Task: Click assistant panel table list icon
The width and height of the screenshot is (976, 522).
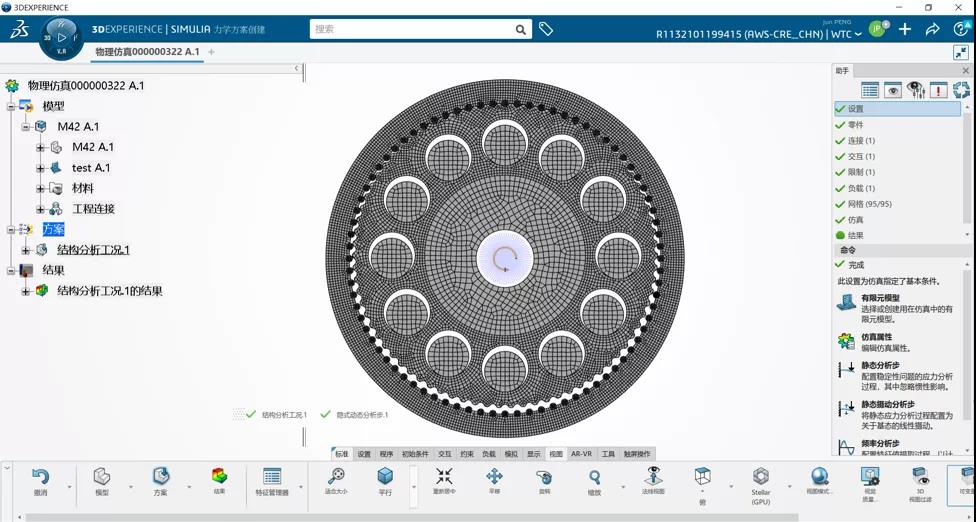Action: click(x=870, y=90)
